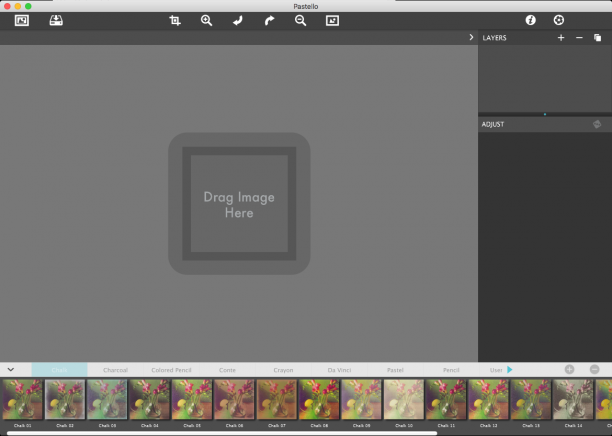This screenshot has height=436, width=612.
Task: Open the support lifebuoy icon
Action: pos(559,20)
